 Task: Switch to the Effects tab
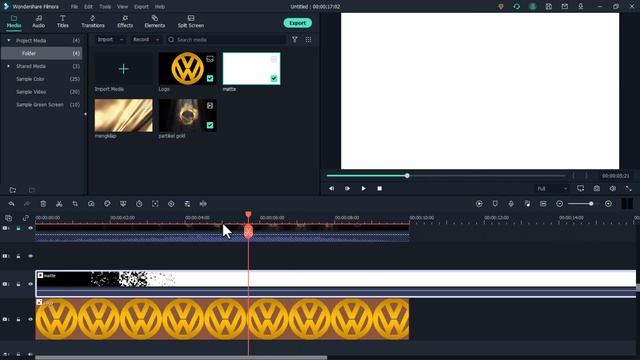(125, 21)
